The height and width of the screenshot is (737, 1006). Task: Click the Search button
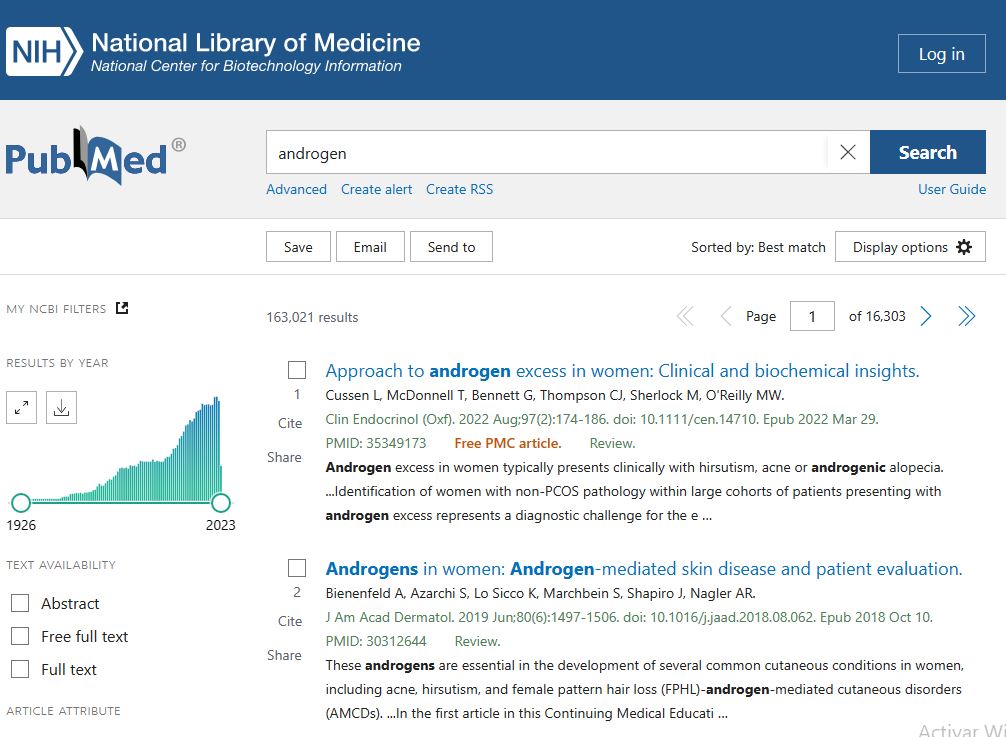coord(927,152)
